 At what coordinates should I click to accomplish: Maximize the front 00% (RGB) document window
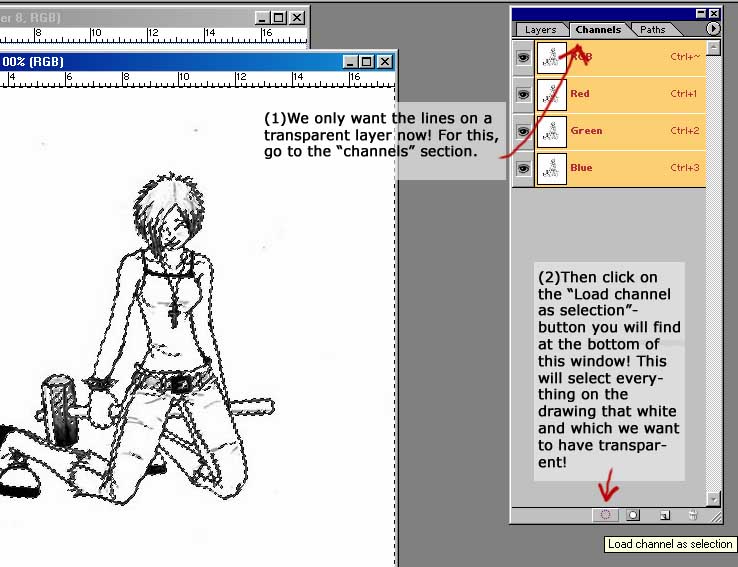click(367, 62)
